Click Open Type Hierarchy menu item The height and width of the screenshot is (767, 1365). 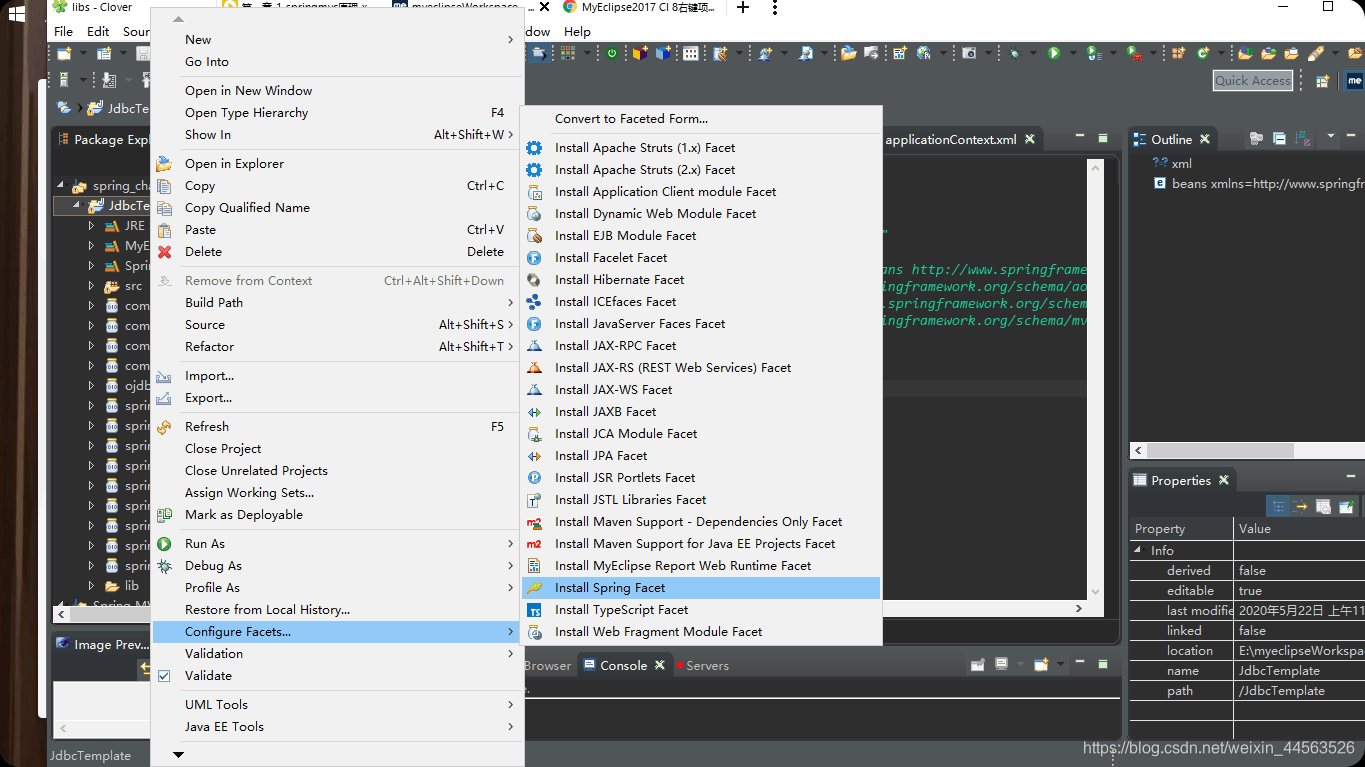[x=338, y=113]
